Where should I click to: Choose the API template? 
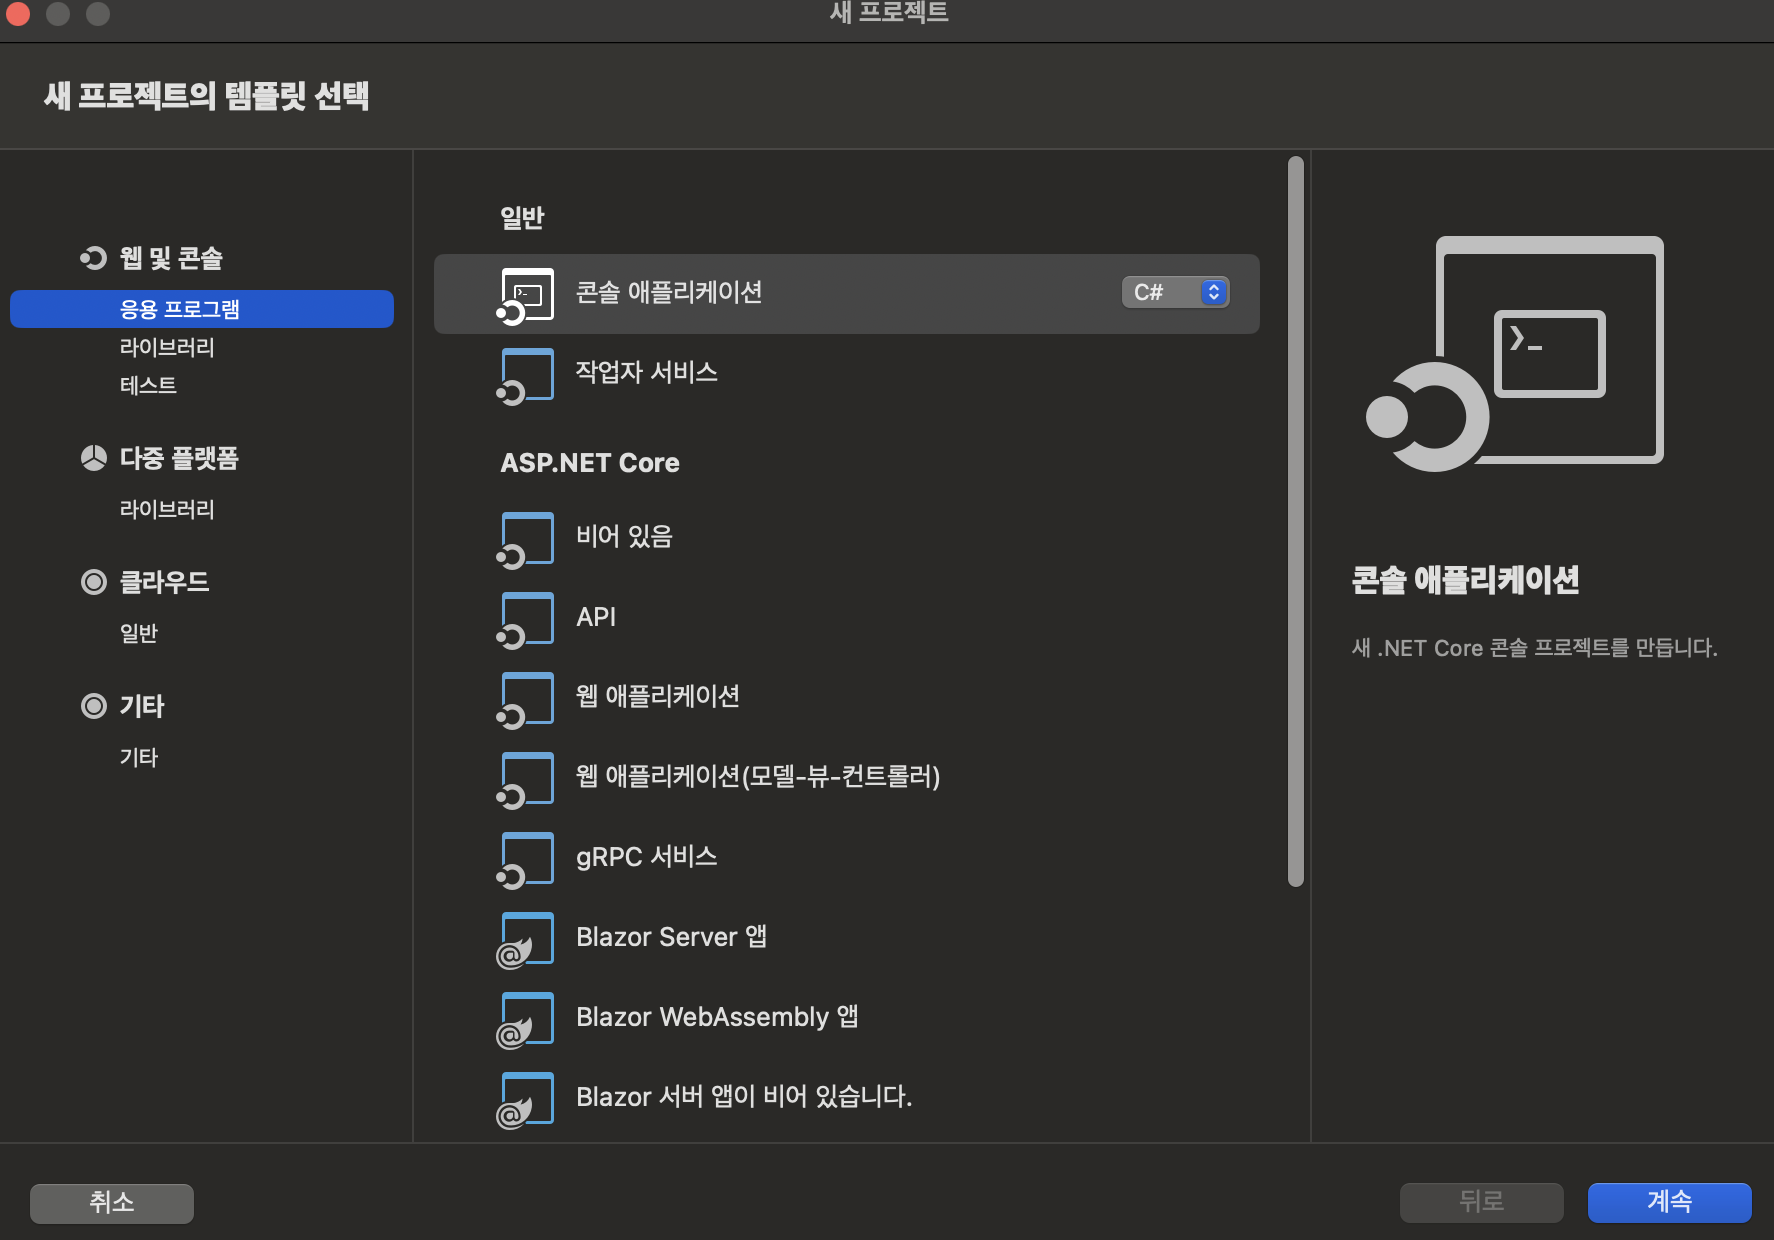click(x=847, y=618)
